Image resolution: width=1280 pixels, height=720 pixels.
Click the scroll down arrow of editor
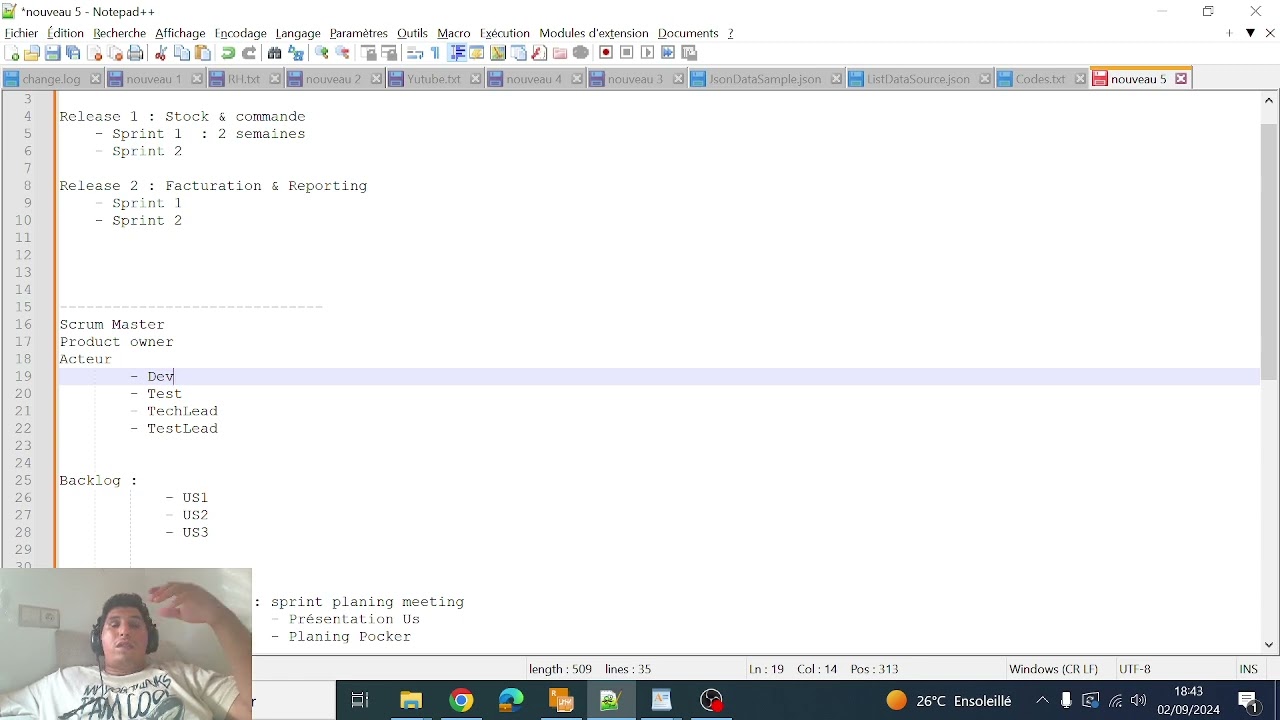point(1269,645)
